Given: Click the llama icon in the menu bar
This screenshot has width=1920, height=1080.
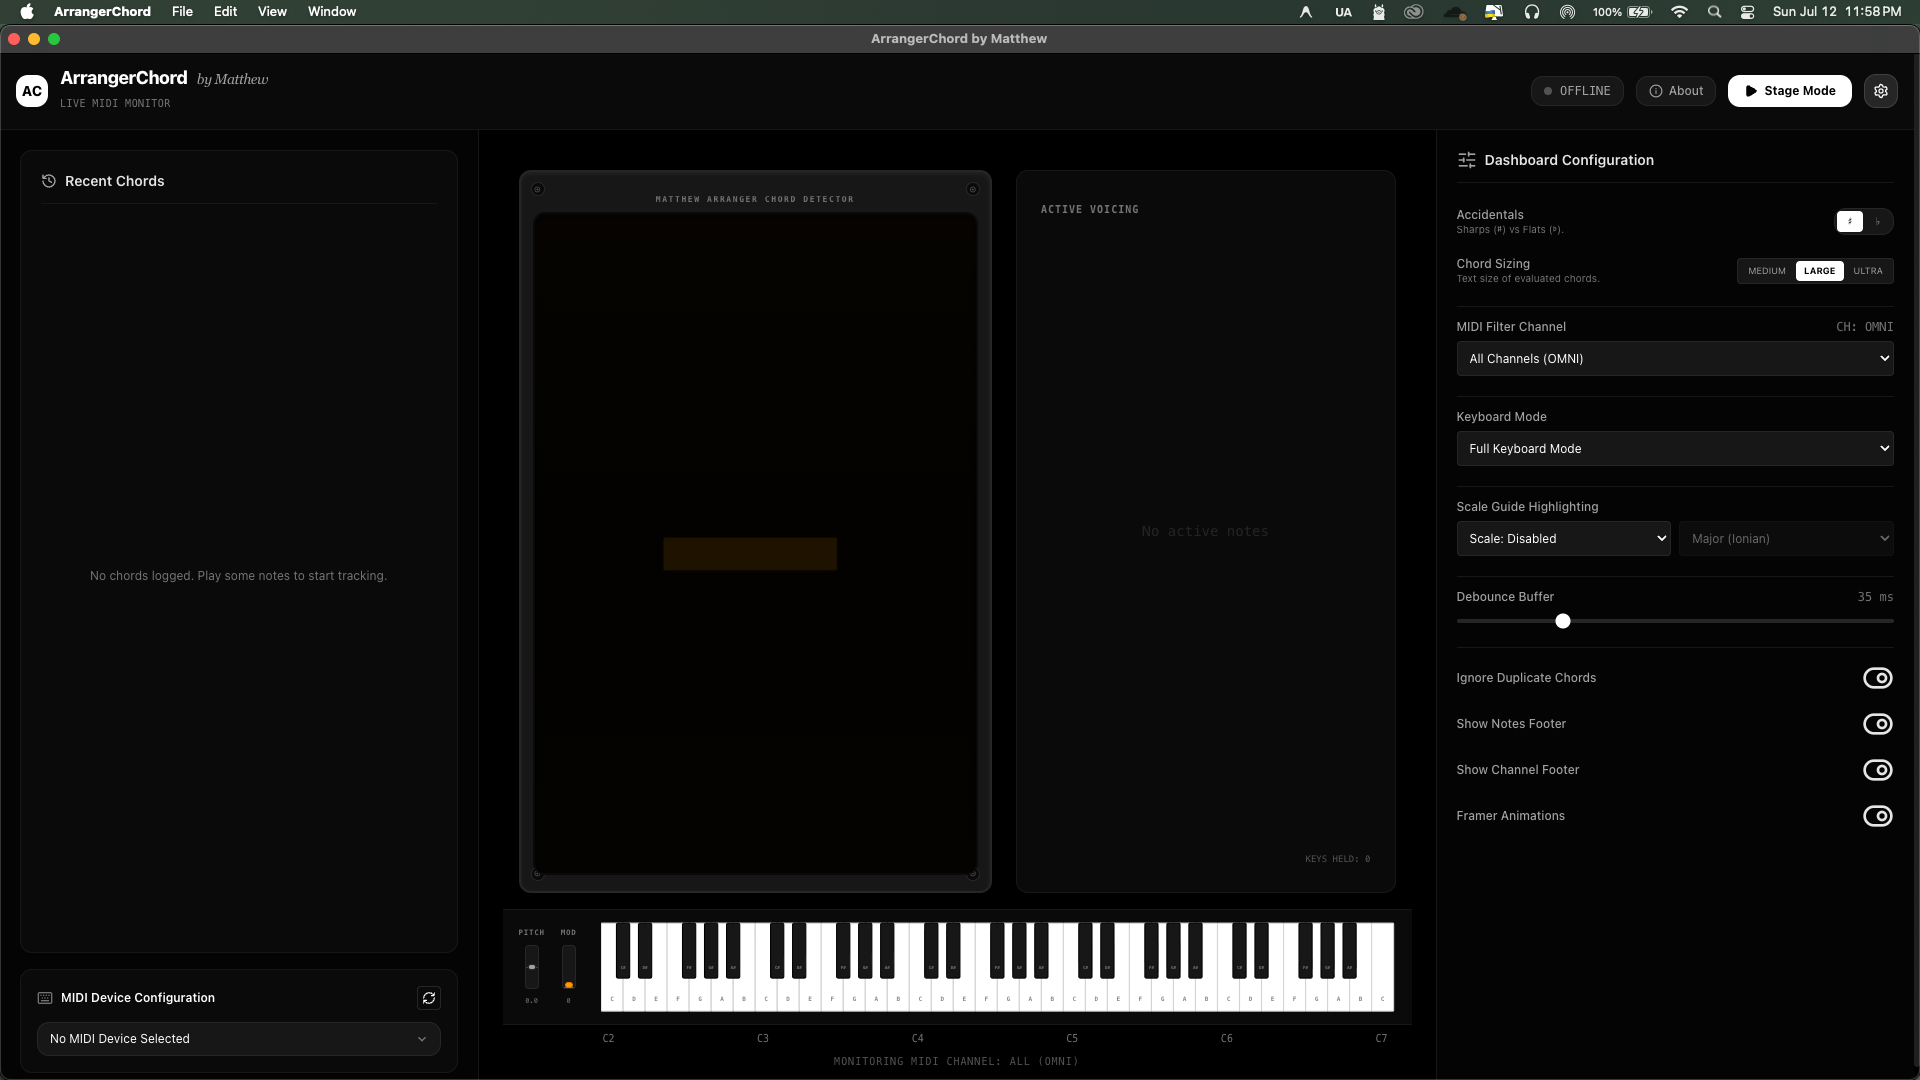Looking at the screenshot, I should click(1378, 12).
